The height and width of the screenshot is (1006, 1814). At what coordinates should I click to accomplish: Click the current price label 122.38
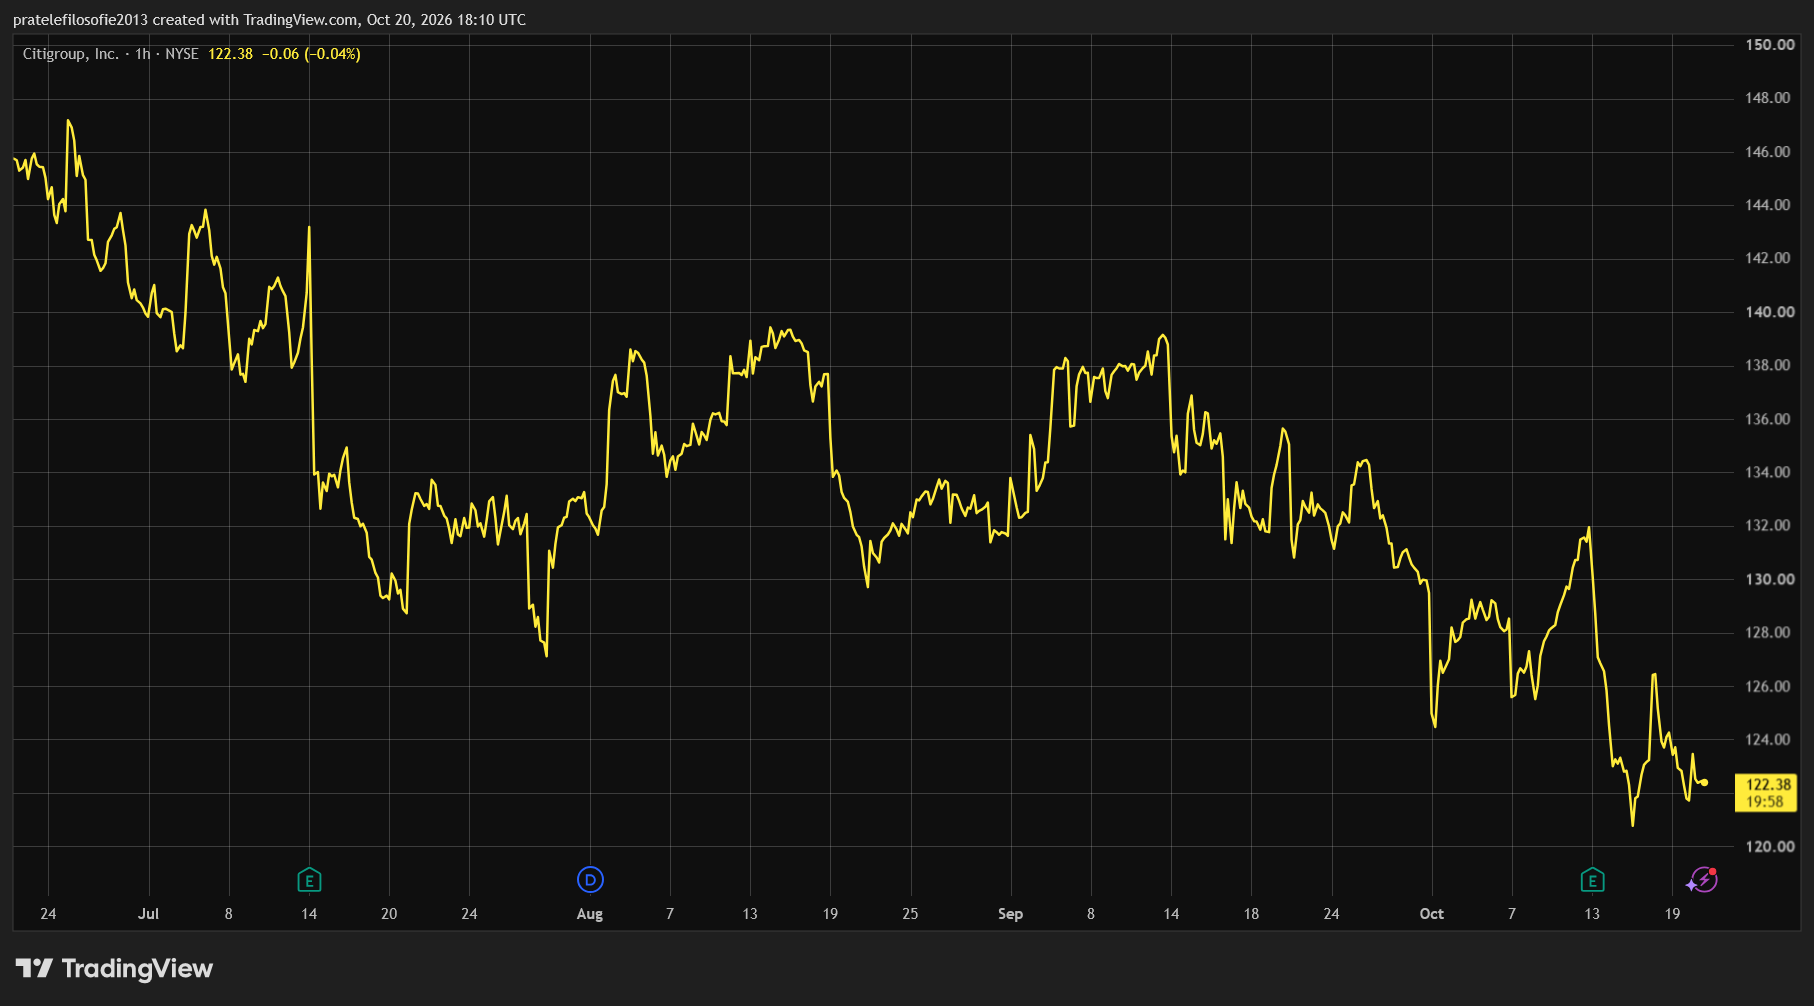[x=1766, y=793]
